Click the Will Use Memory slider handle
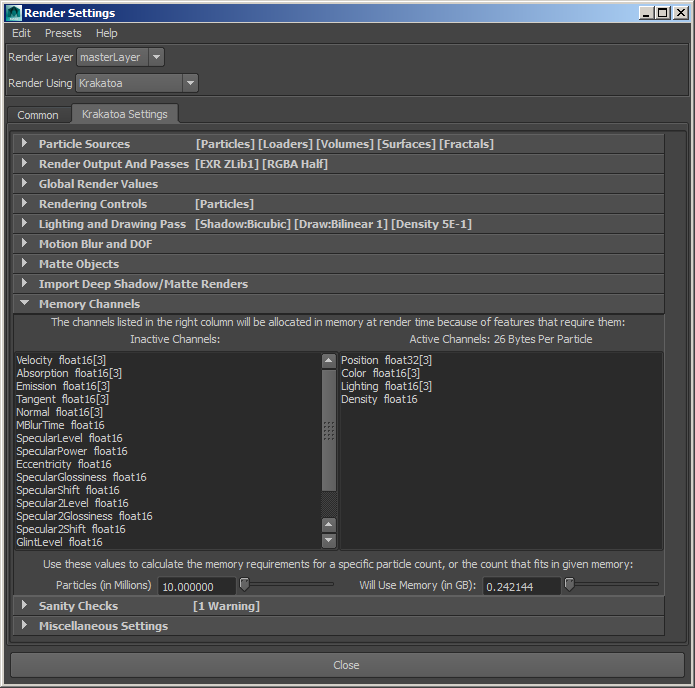695x688 pixels. (x=570, y=585)
